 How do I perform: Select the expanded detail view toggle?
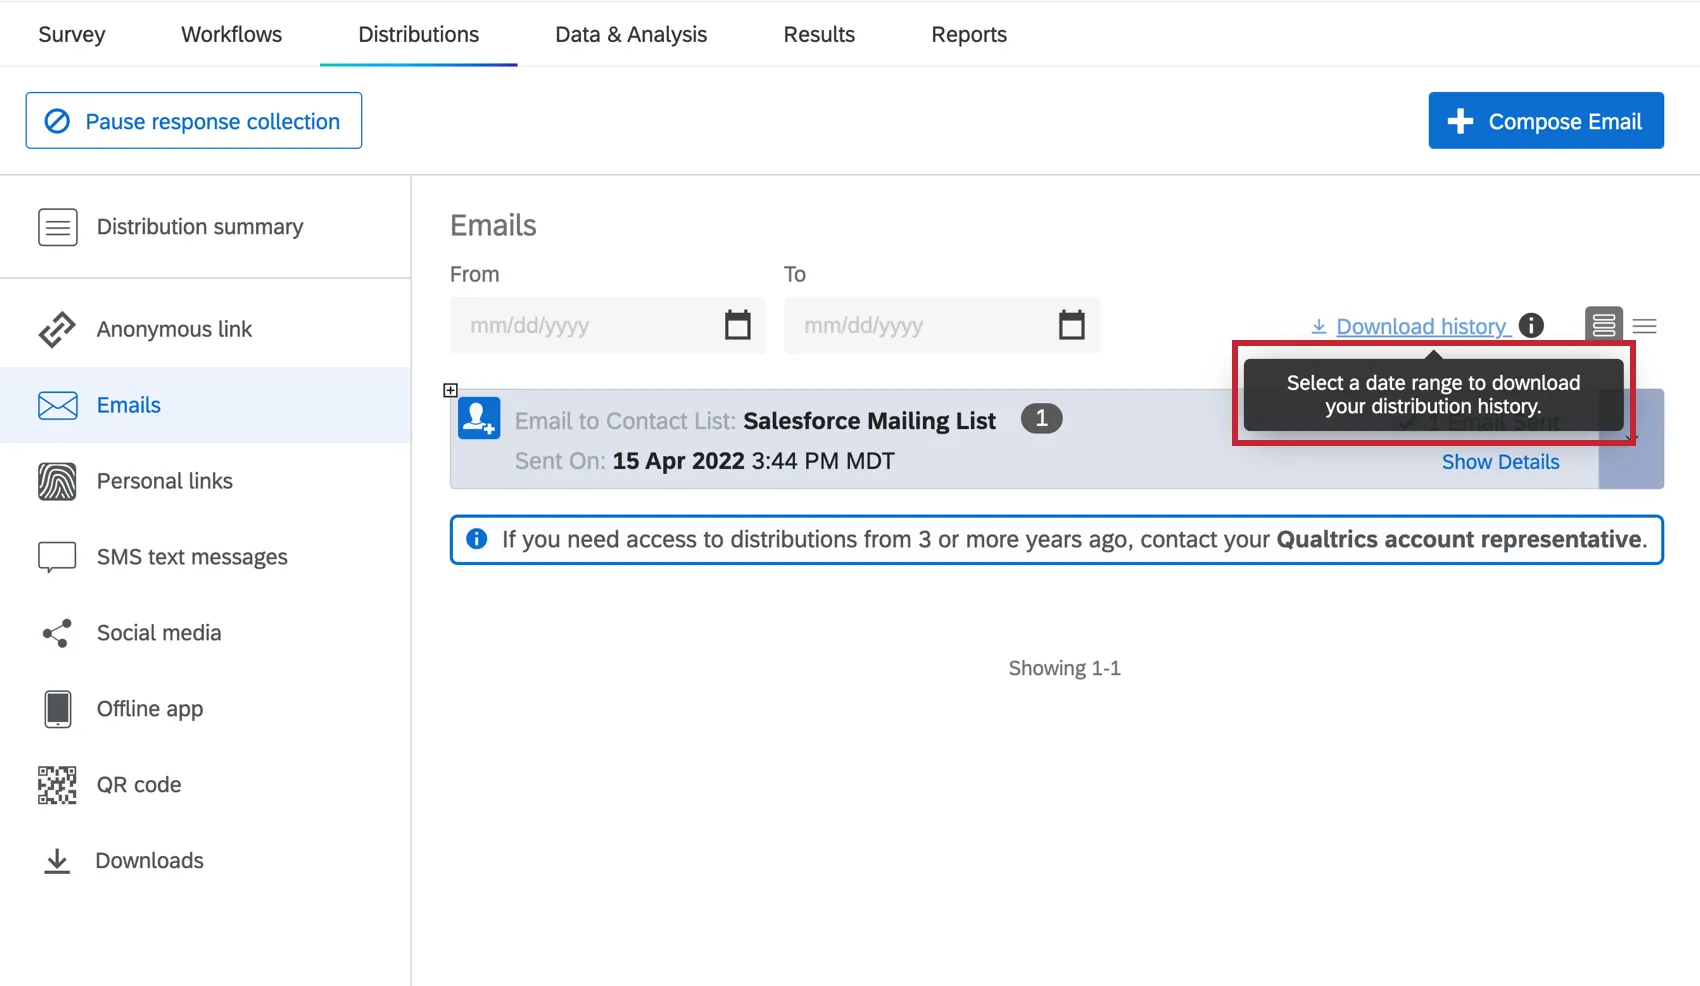1603,324
